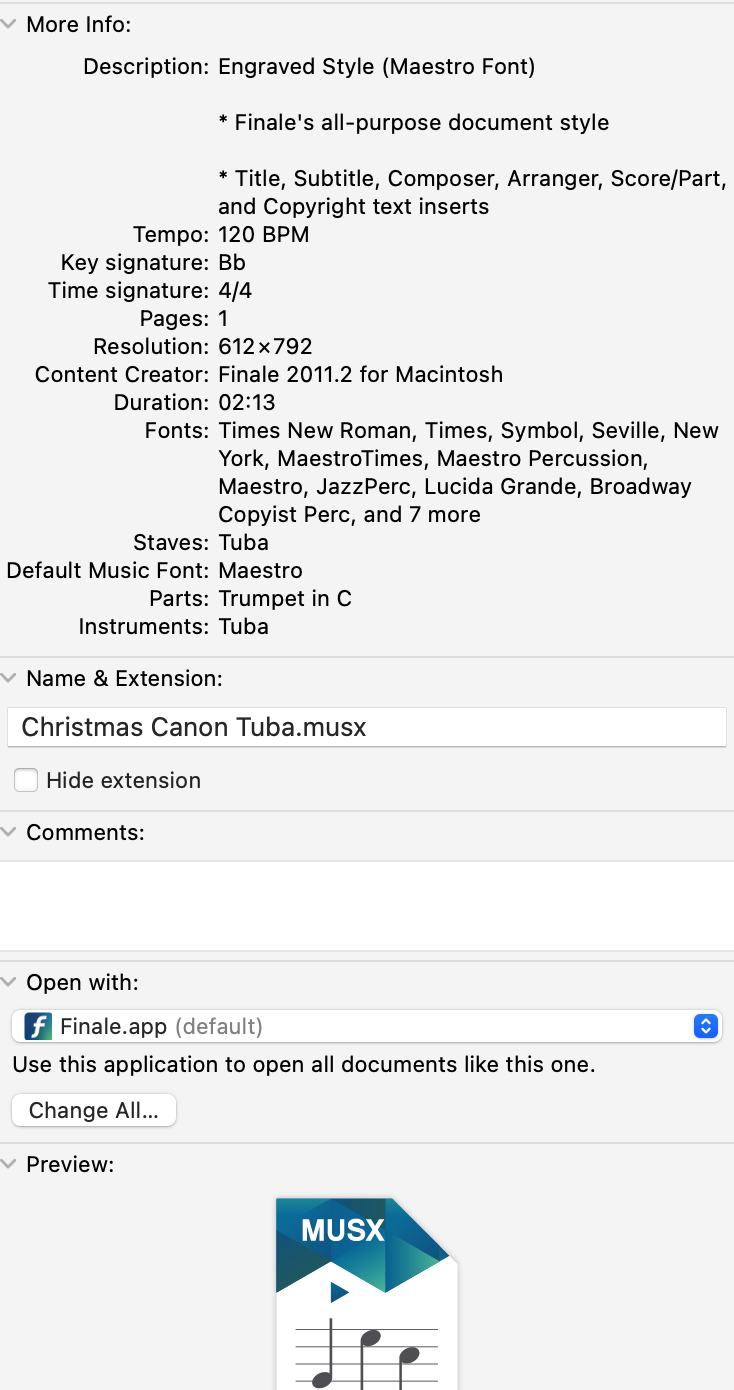The height and width of the screenshot is (1390, 734).
Task: Click the Hide extension label text
Action: click(124, 781)
